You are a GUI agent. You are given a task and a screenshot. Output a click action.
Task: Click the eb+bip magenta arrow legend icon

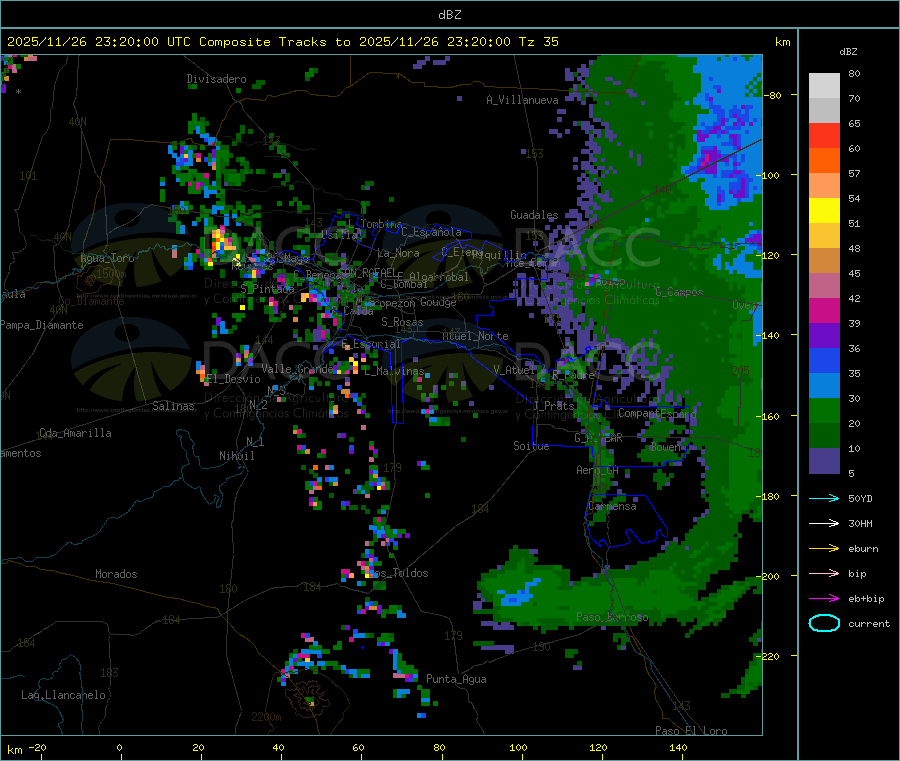[824, 599]
